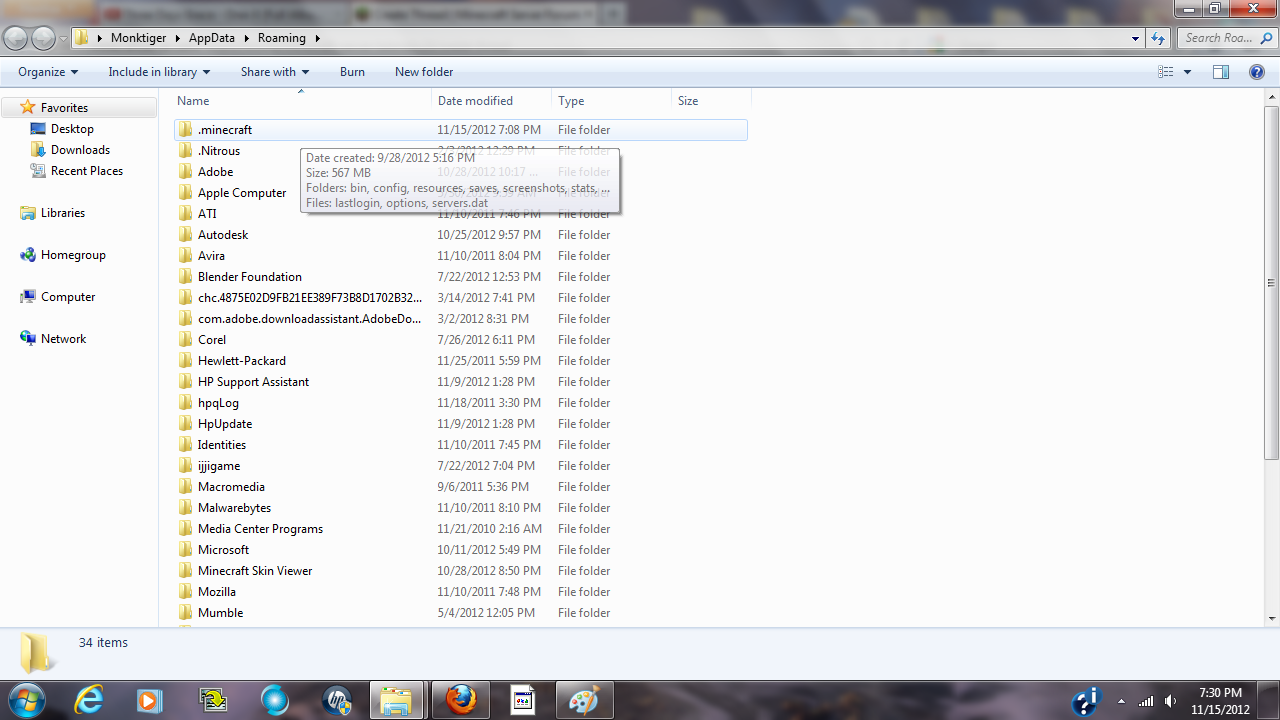Go to AppData in address bar

pyautogui.click(x=213, y=38)
